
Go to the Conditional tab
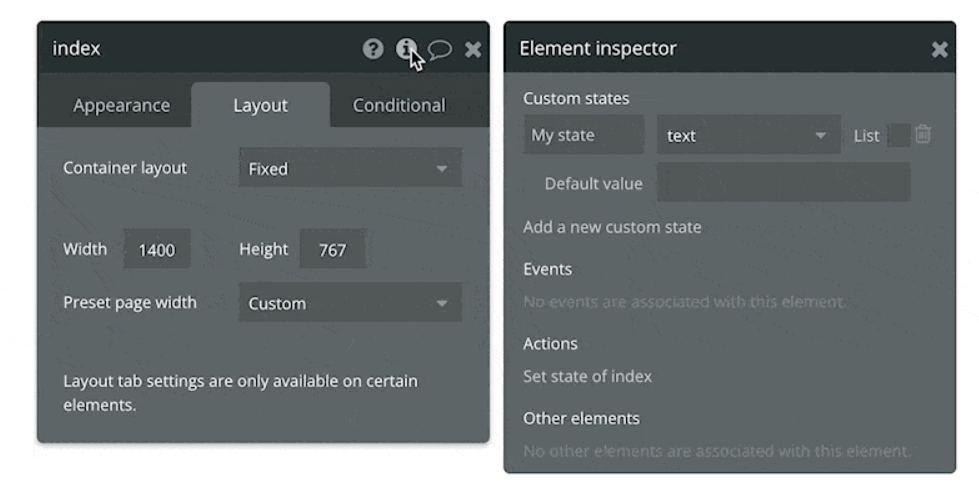point(400,105)
